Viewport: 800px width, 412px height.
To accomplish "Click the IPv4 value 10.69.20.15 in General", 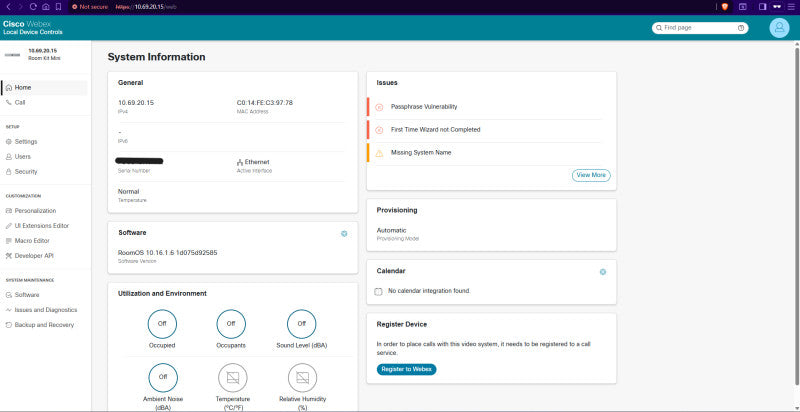I will pyautogui.click(x=136, y=102).
